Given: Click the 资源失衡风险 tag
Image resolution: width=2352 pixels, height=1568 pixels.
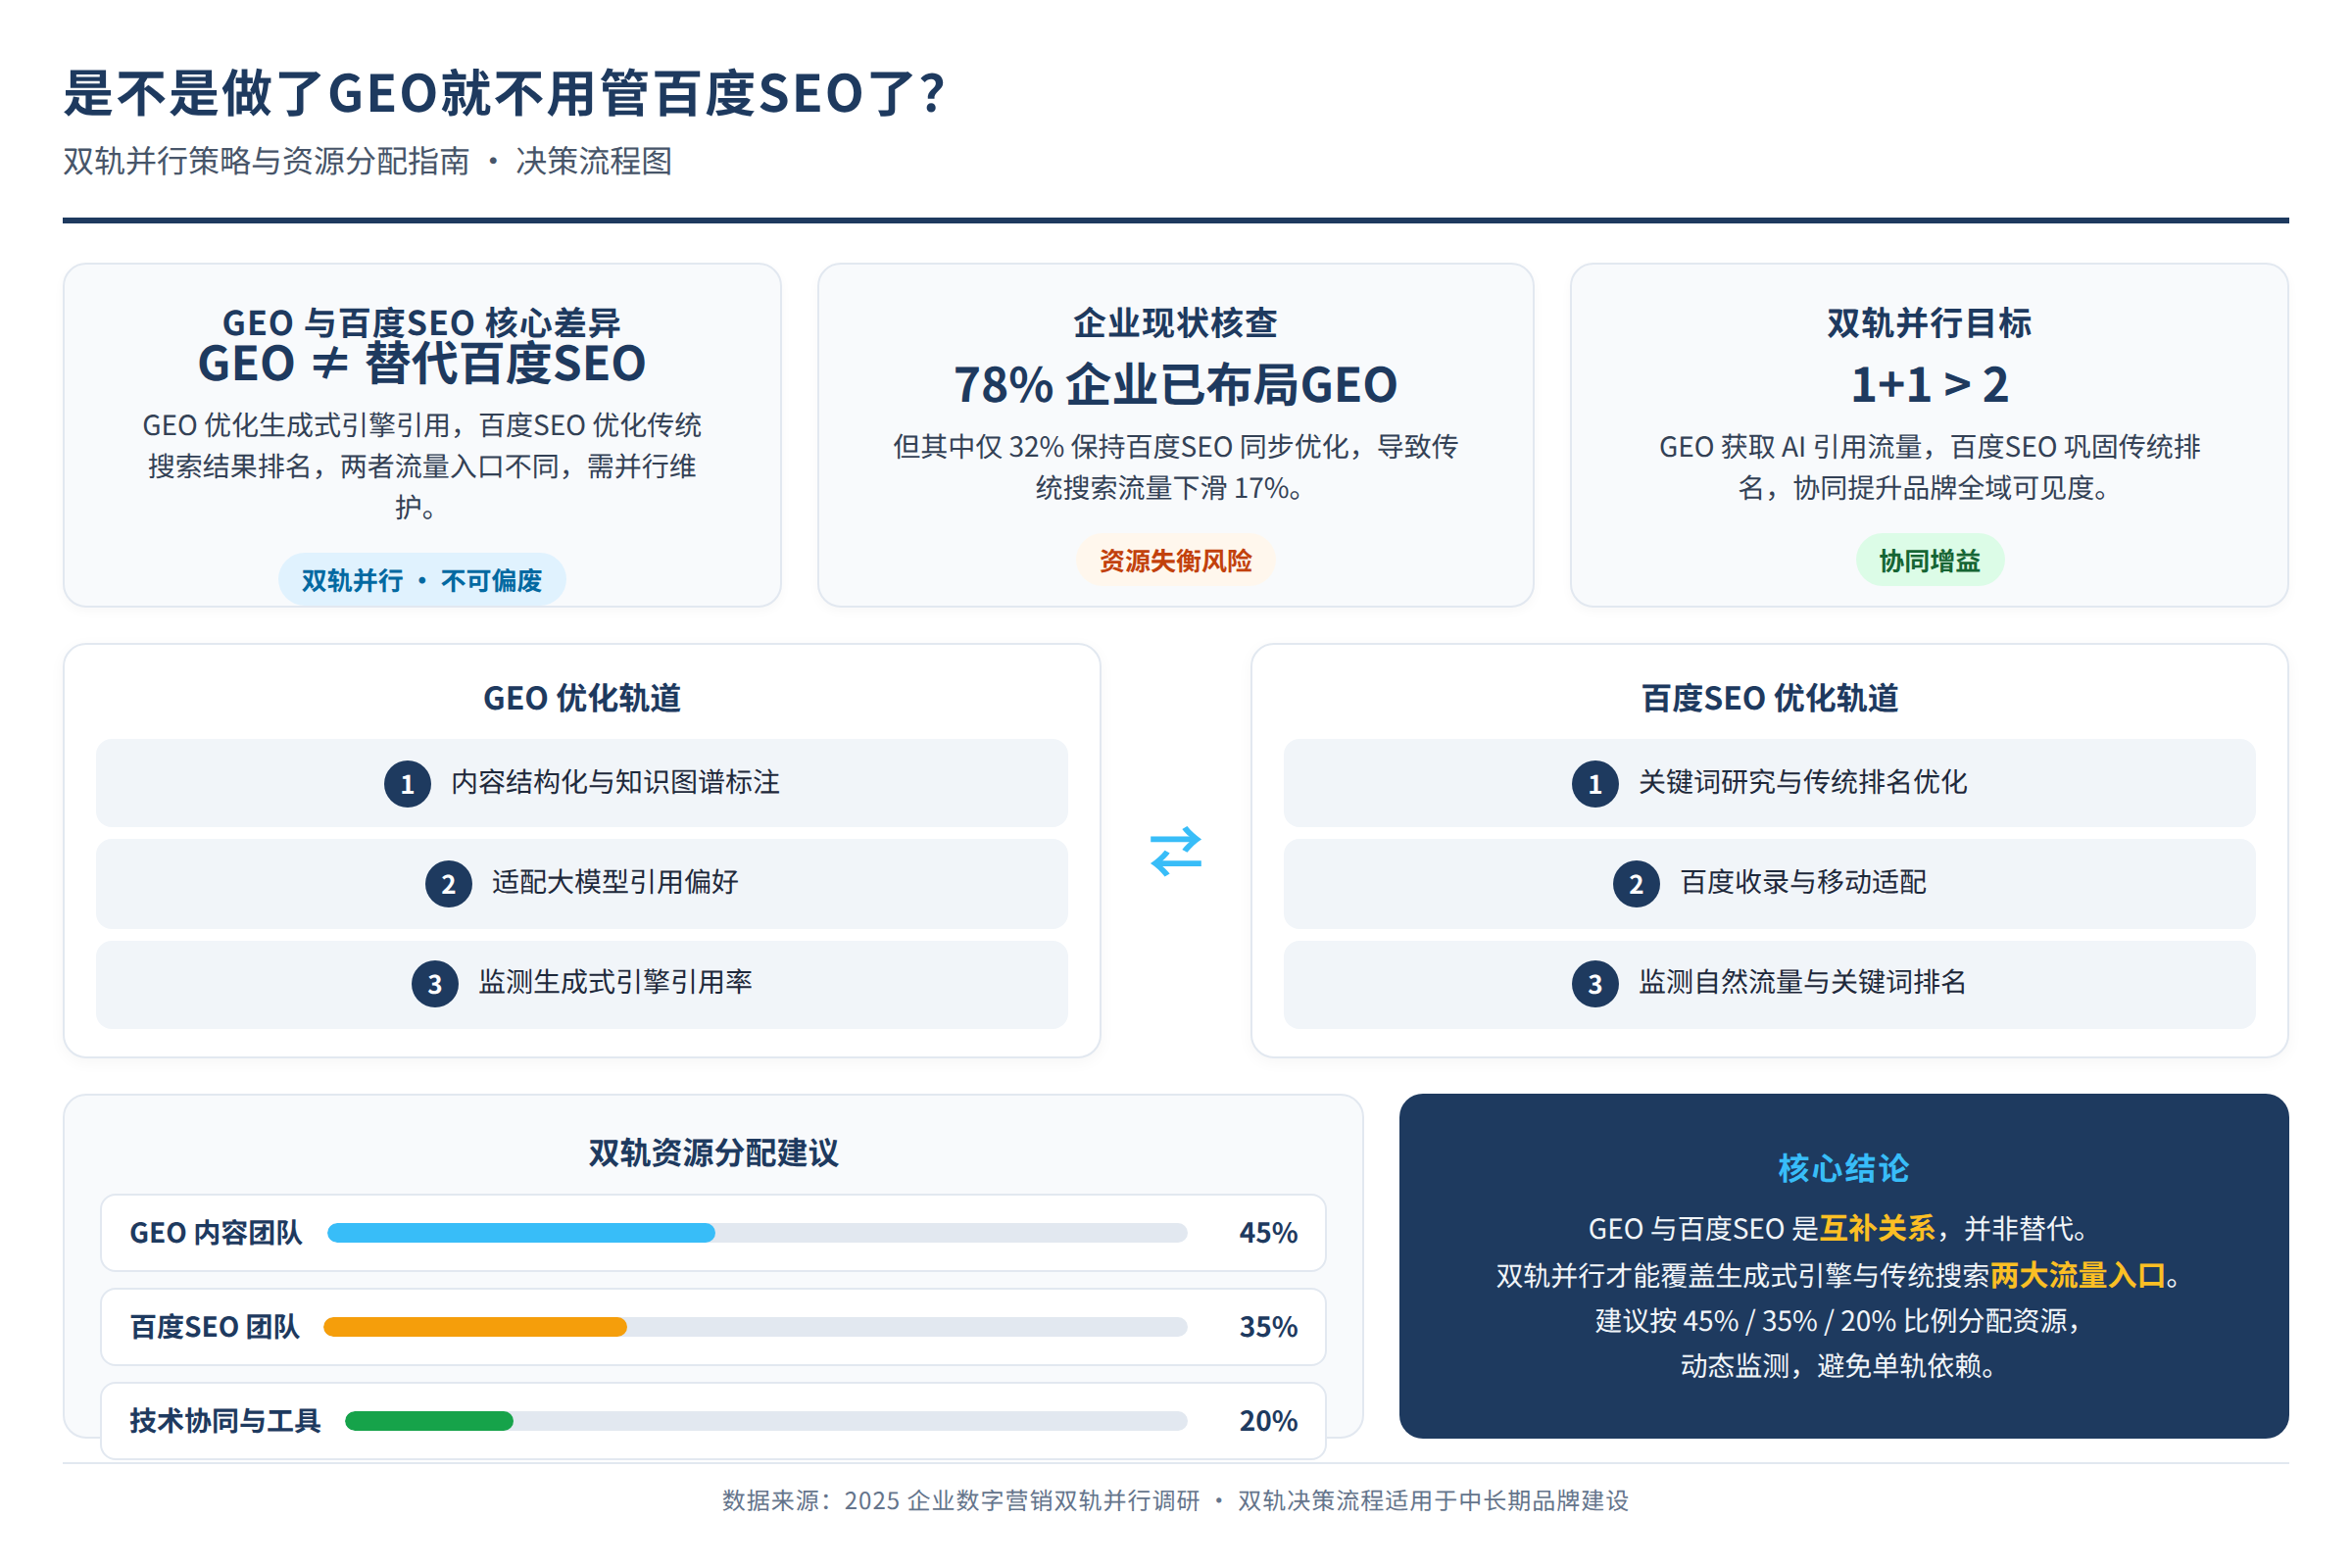Looking at the screenshot, I should pyautogui.click(x=1175, y=560).
